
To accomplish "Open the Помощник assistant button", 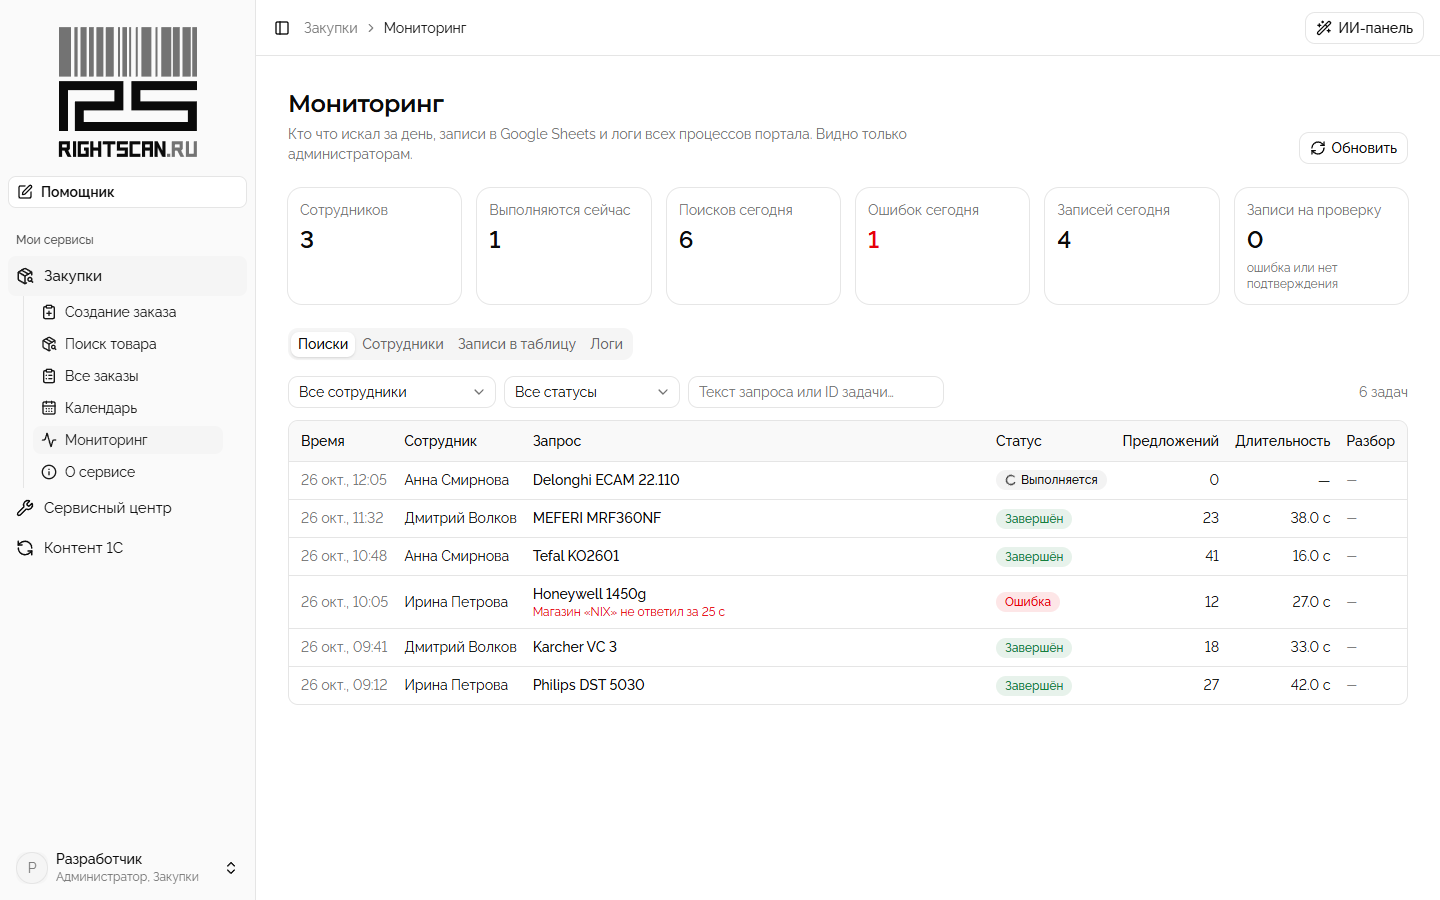I will [x=128, y=192].
